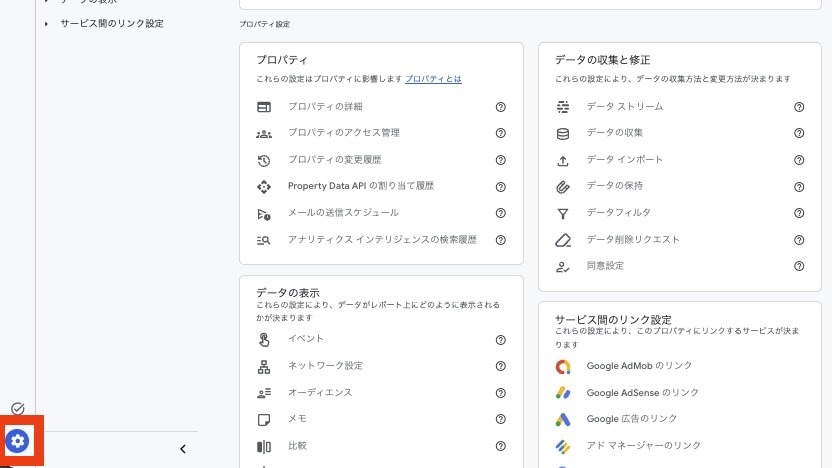Show help for プロパティの詳細
This screenshot has width=832, height=468.
pos(500,107)
